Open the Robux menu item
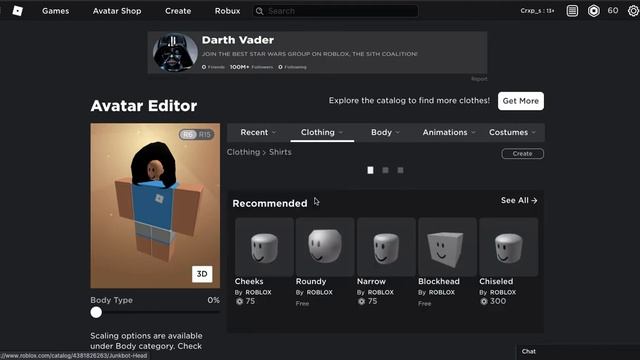The image size is (640, 360). click(x=227, y=11)
